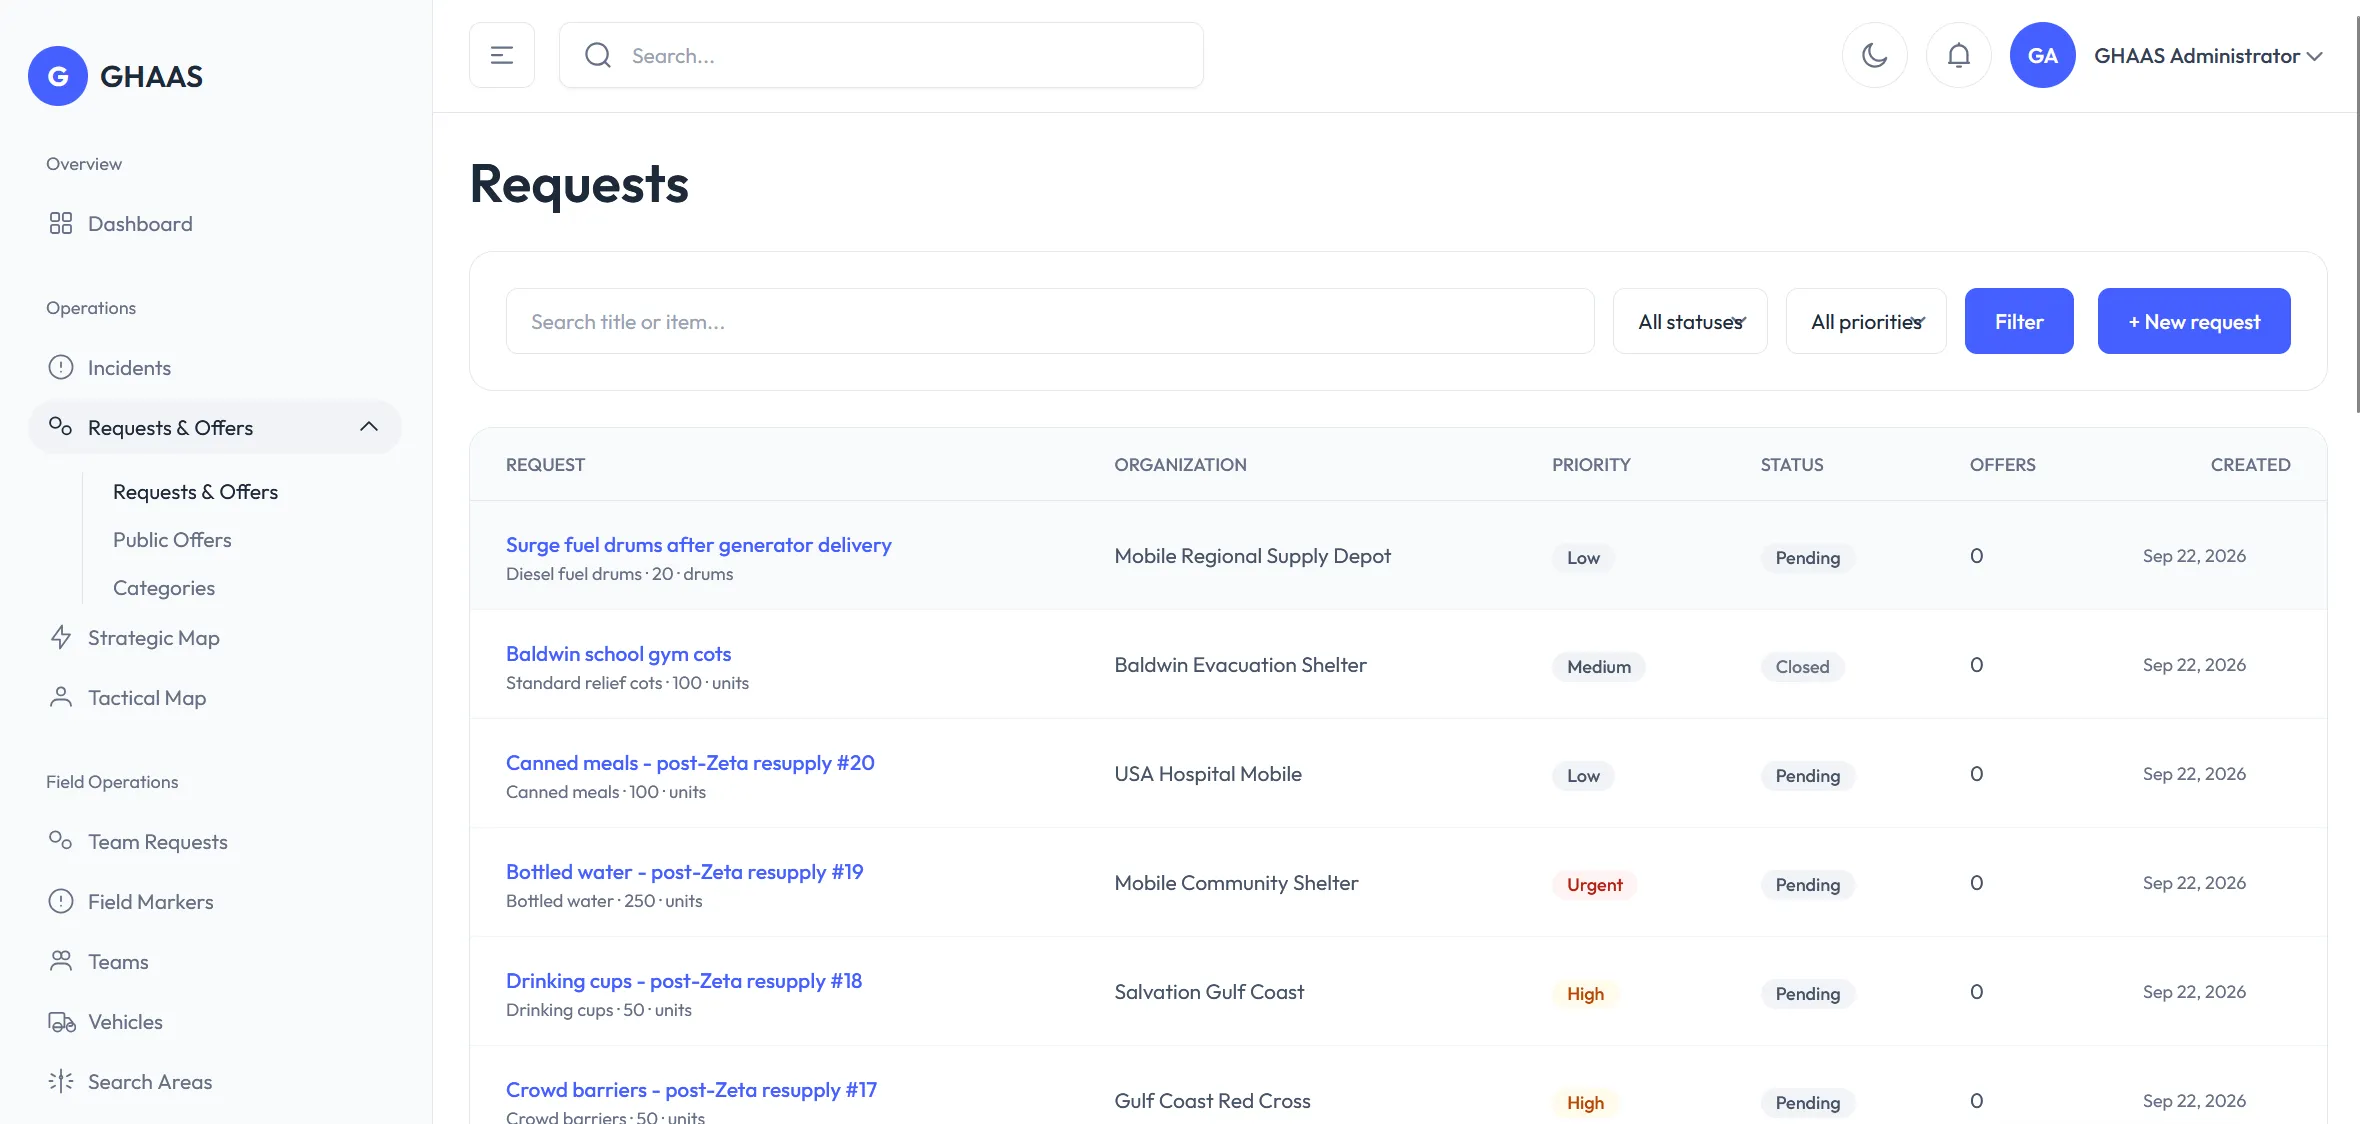Viewport: 2360px width, 1124px height.
Task: Click Vehicles truck icon
Action: (x=61, y=1021)
